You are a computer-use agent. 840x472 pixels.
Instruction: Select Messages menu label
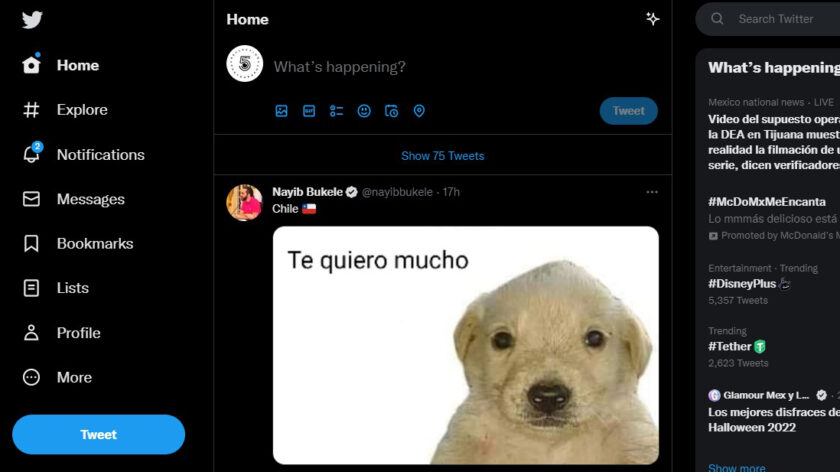91,199
